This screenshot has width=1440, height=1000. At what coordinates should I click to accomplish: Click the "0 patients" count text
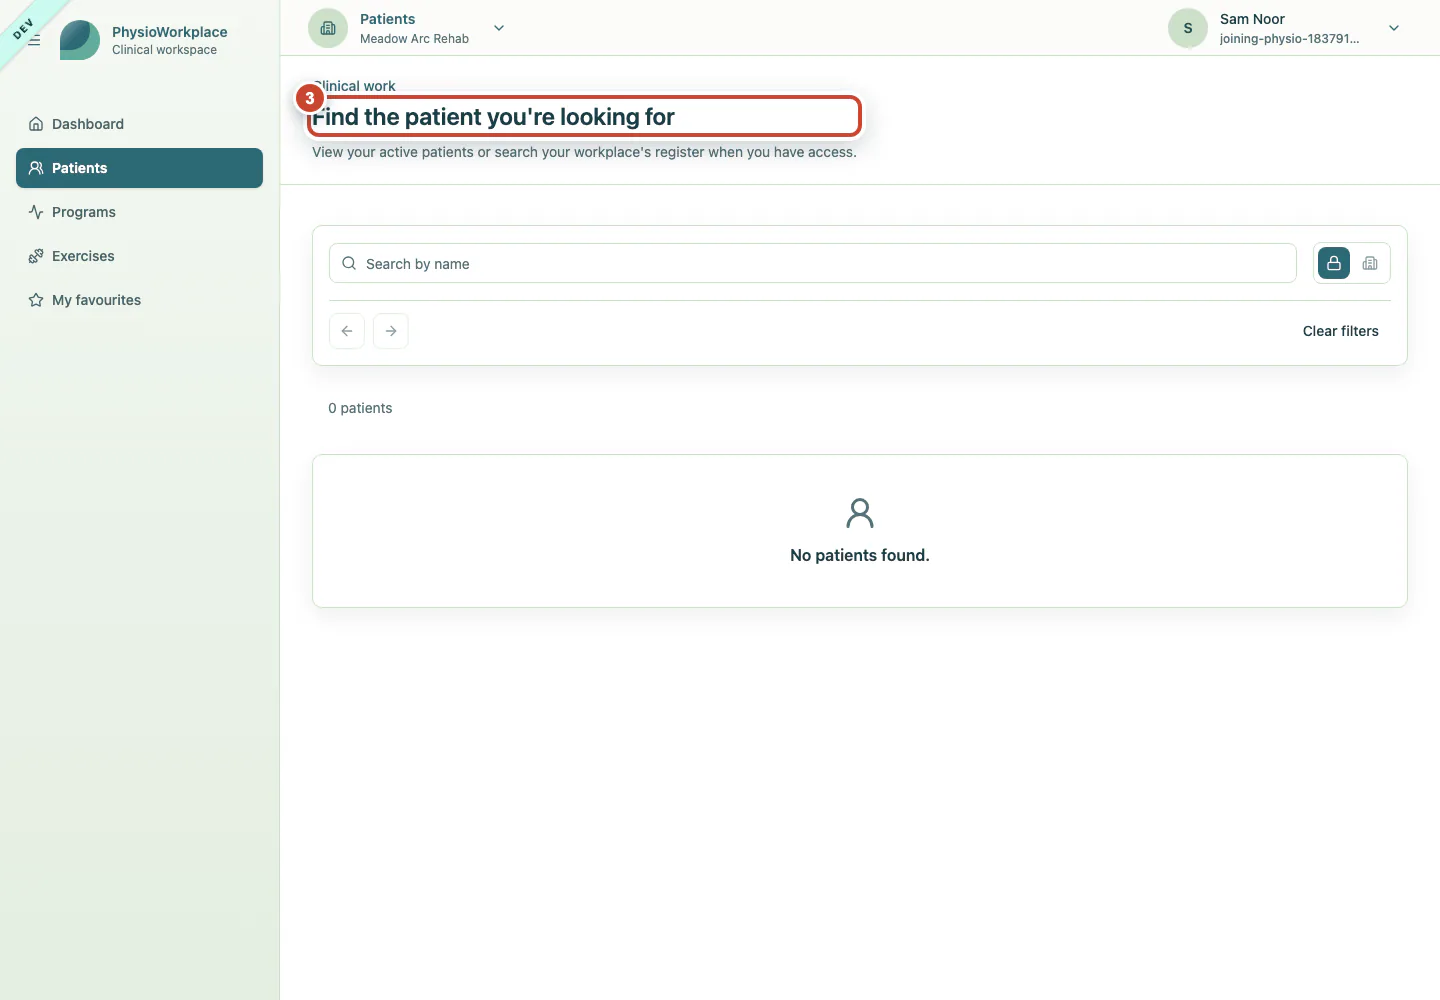(360, 408)
